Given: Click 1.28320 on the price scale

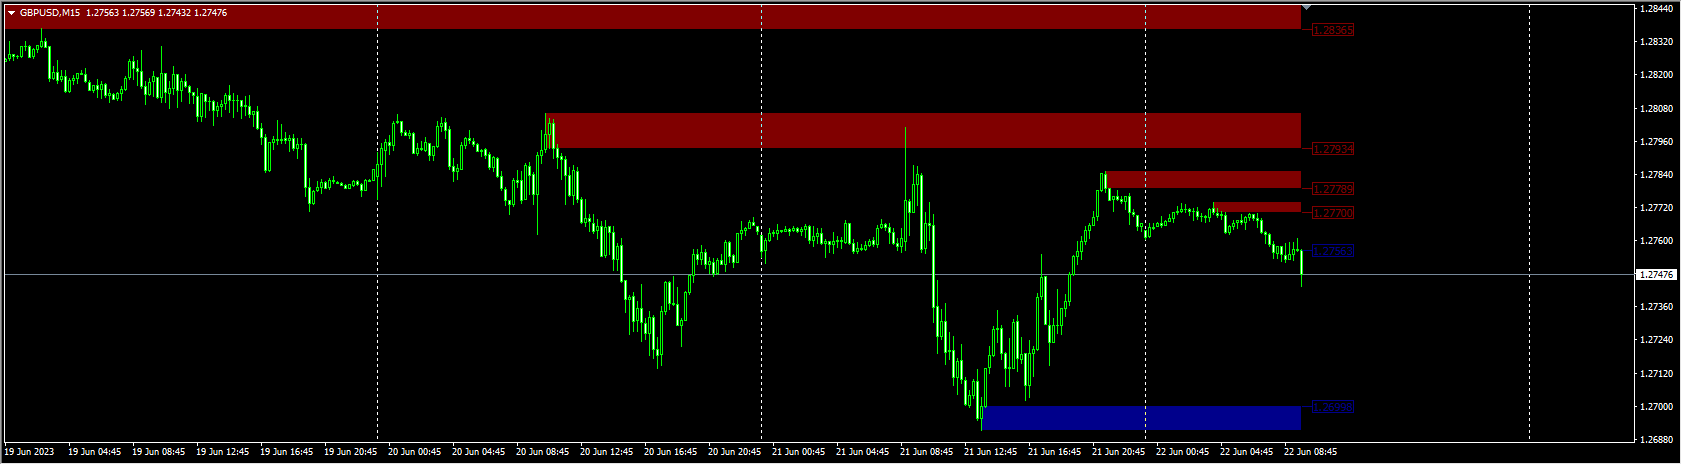Looking at the screenshot, I should pyautogui.click(x=1658, y=42).
